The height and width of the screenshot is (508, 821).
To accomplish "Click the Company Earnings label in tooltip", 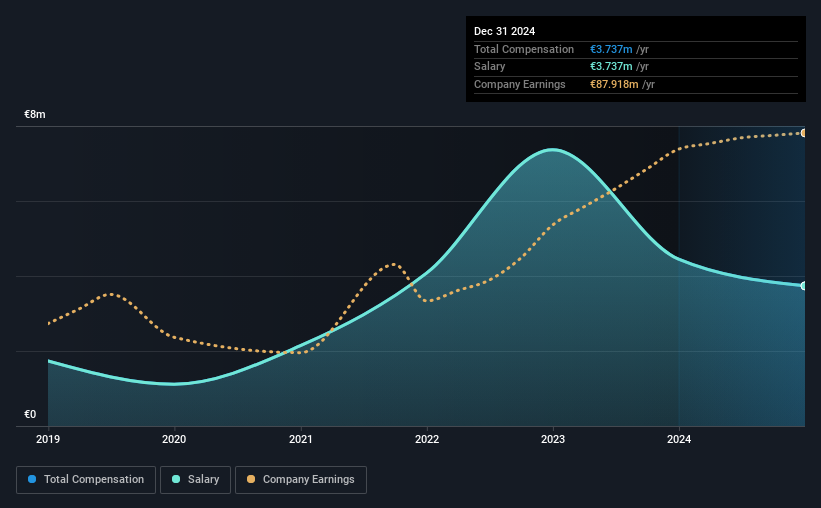I will 519,84.
